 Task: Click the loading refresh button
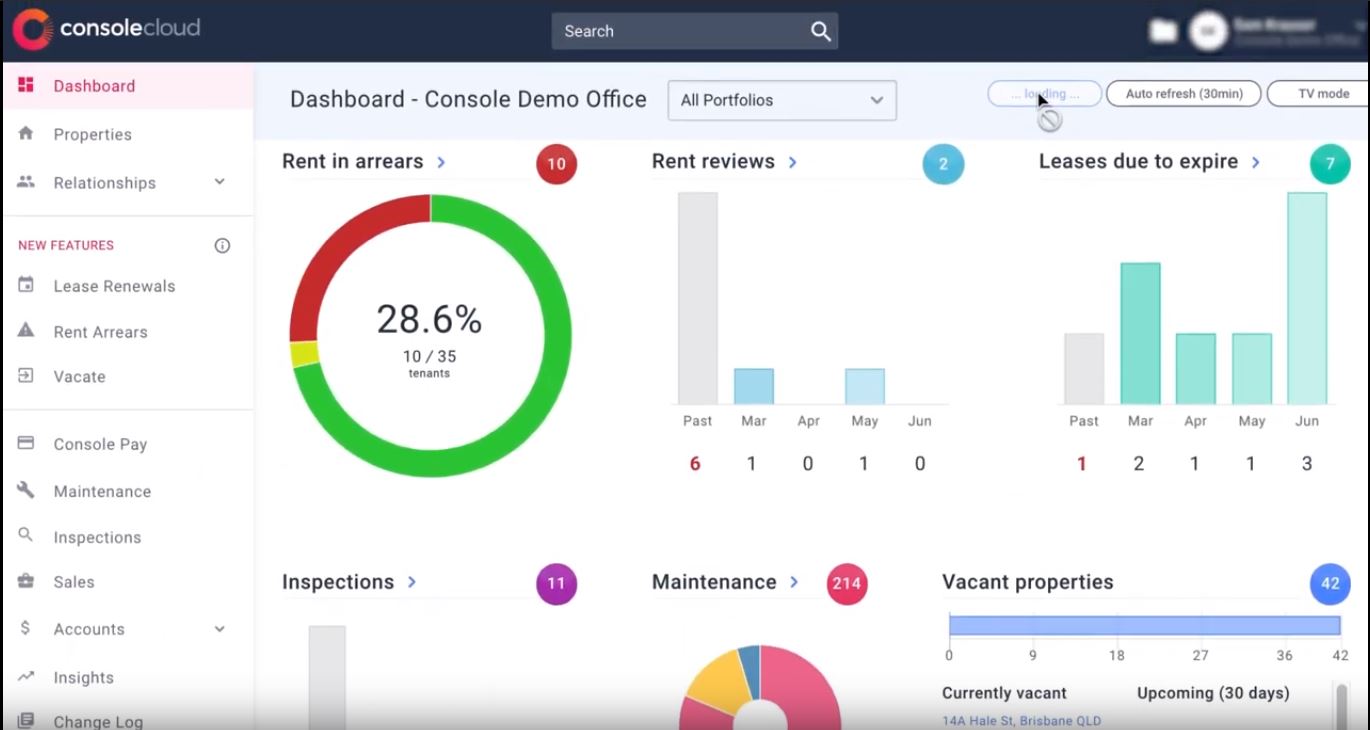tap(1044, 93)
